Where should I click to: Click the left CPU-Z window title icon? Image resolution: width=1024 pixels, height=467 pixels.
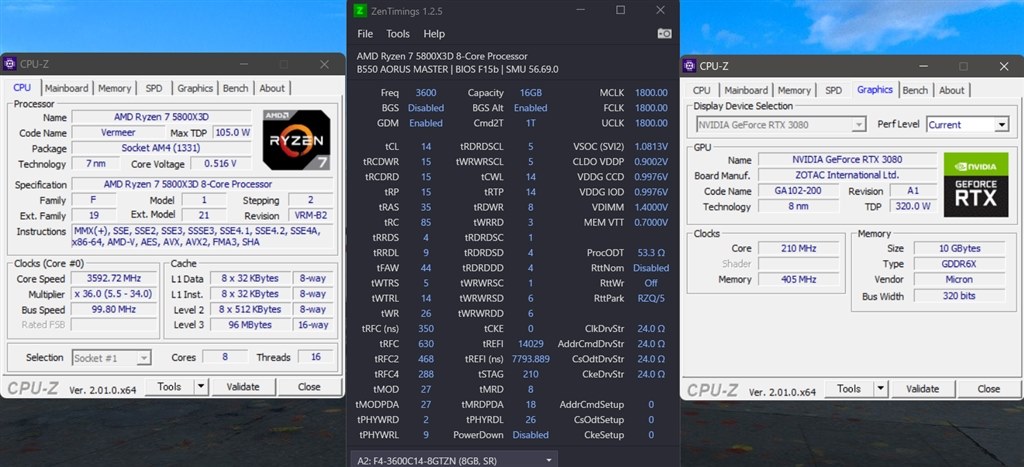pos(9,64)
